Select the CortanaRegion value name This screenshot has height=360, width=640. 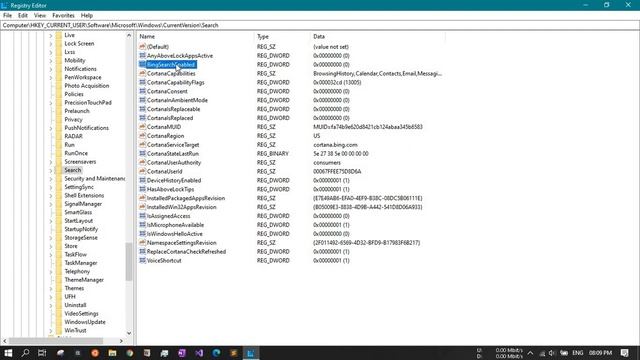coord(165,136)
